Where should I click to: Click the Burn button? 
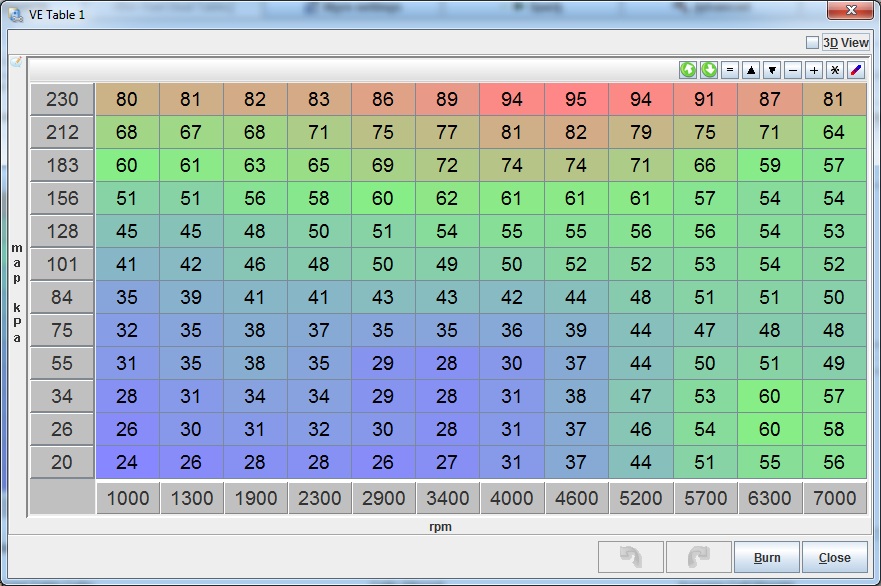point(767,557)
